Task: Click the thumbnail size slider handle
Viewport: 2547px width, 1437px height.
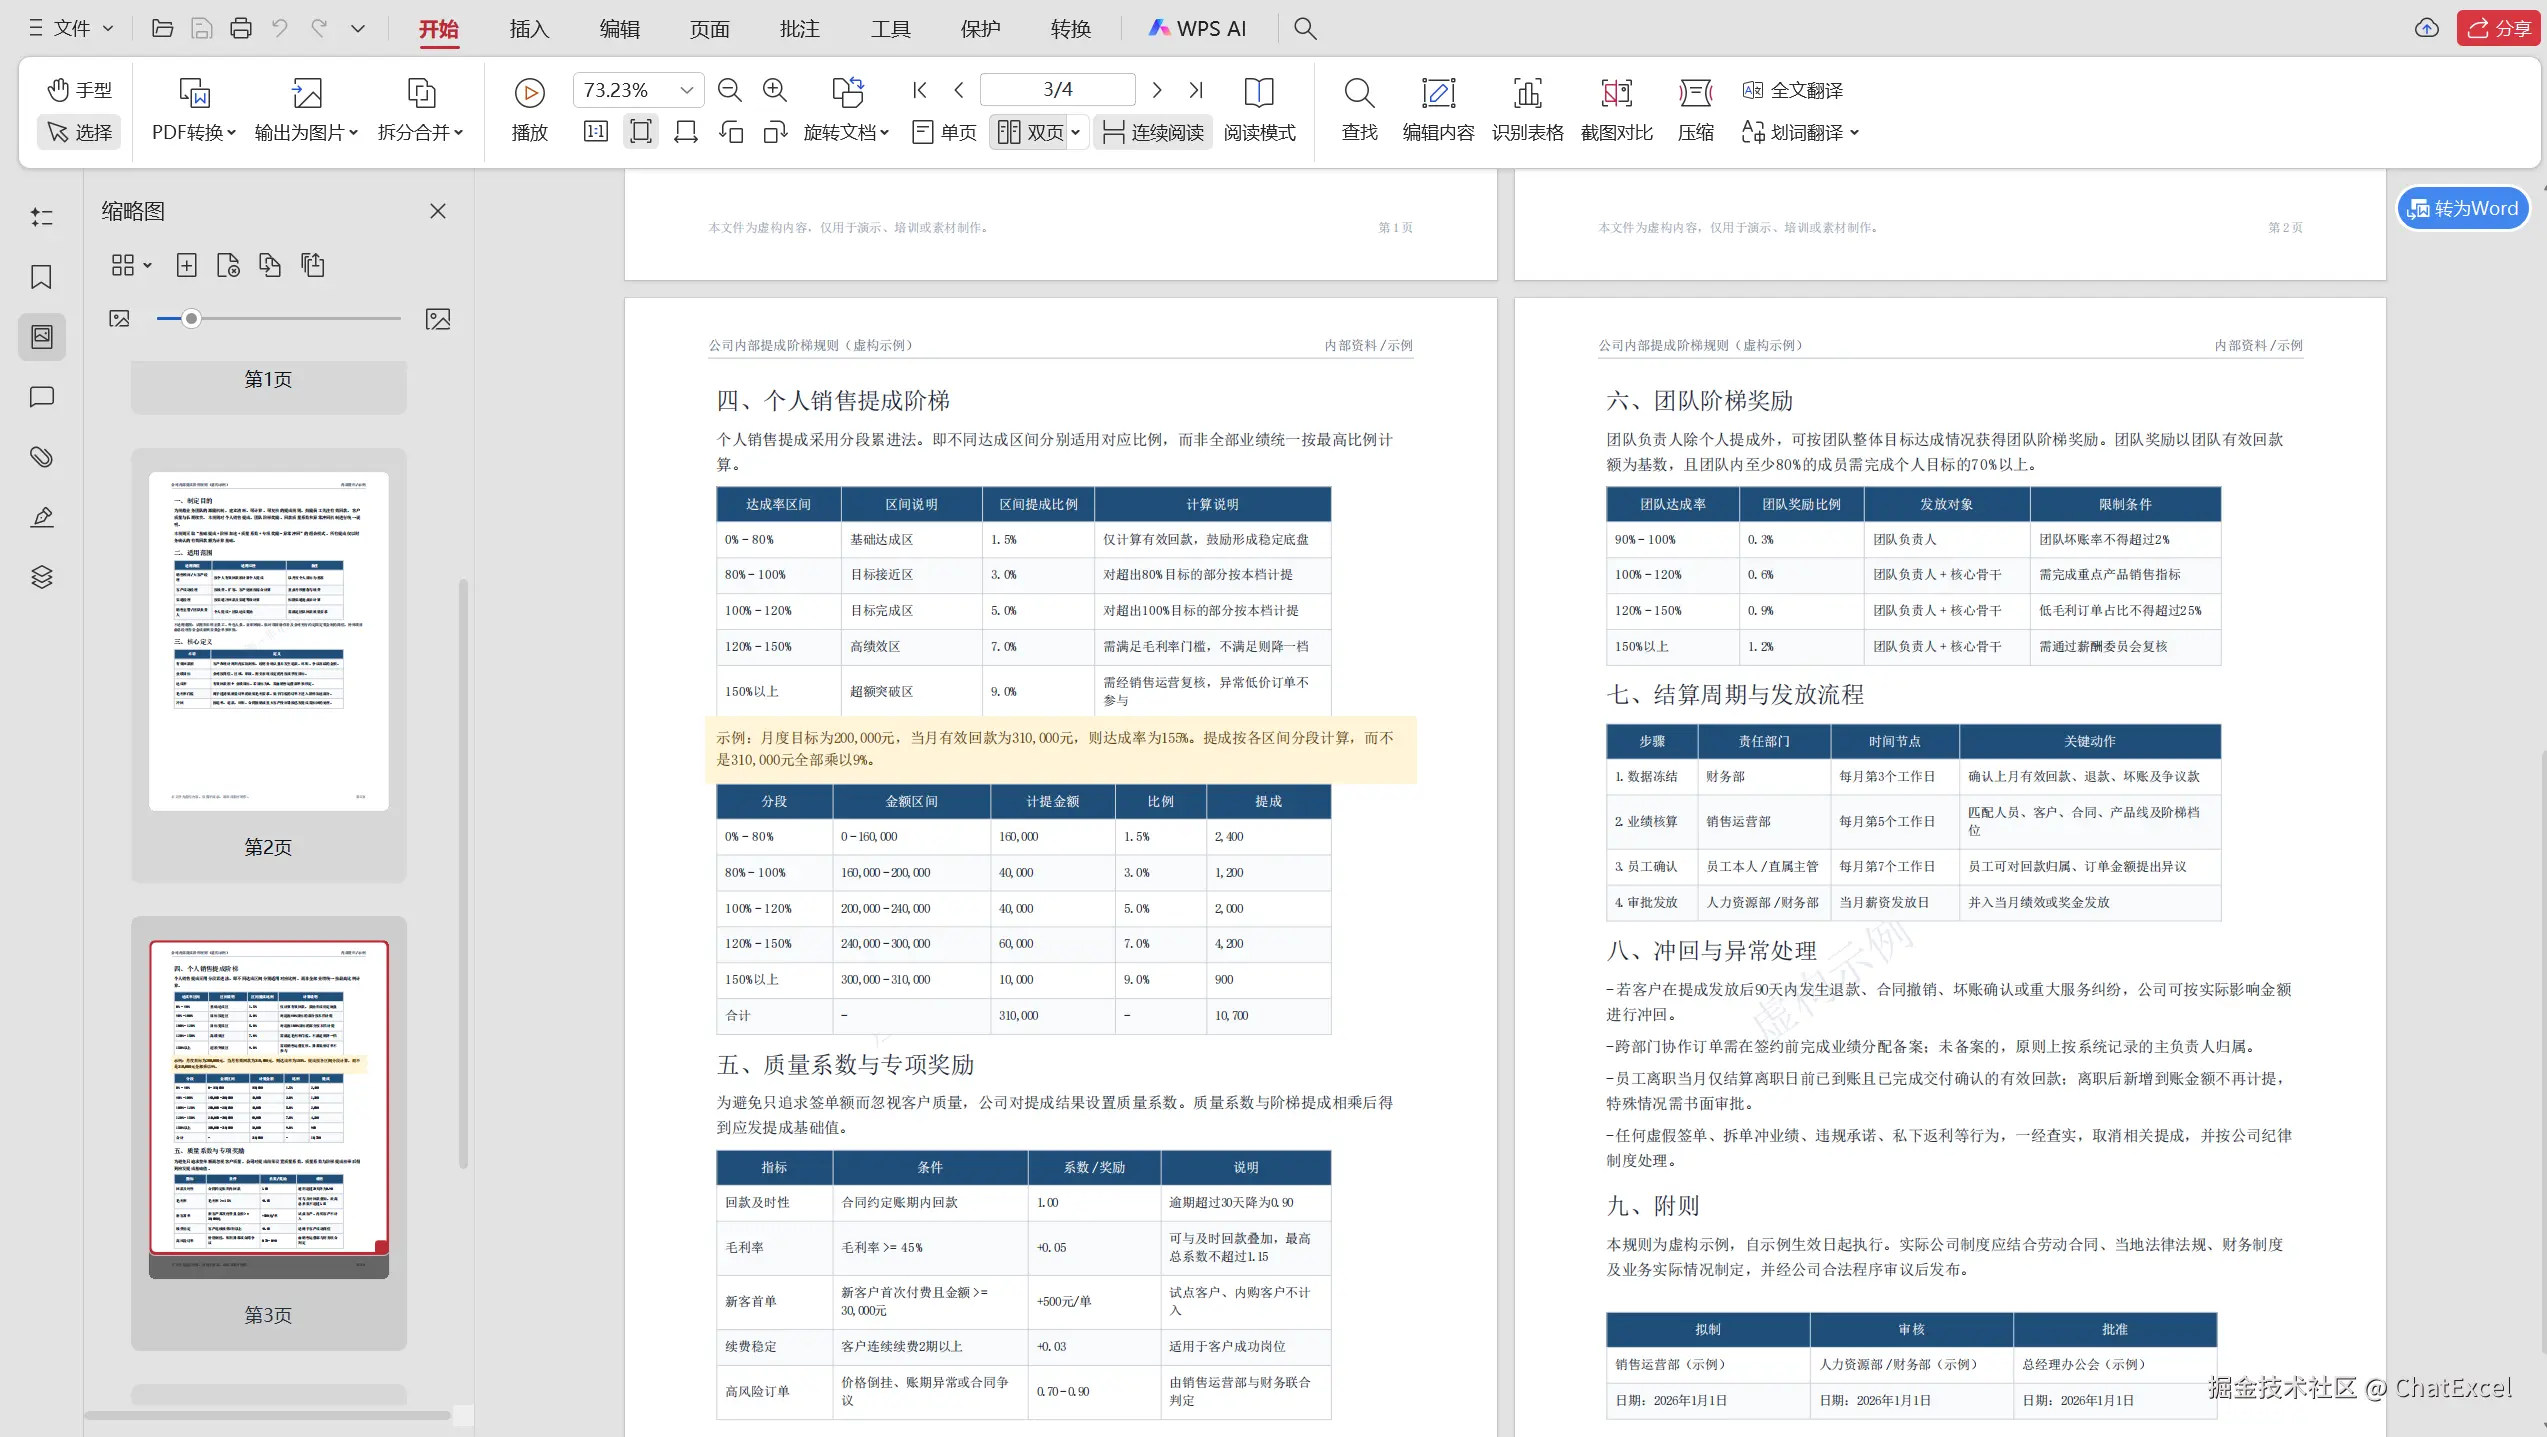Action: (x=191, y=319)
